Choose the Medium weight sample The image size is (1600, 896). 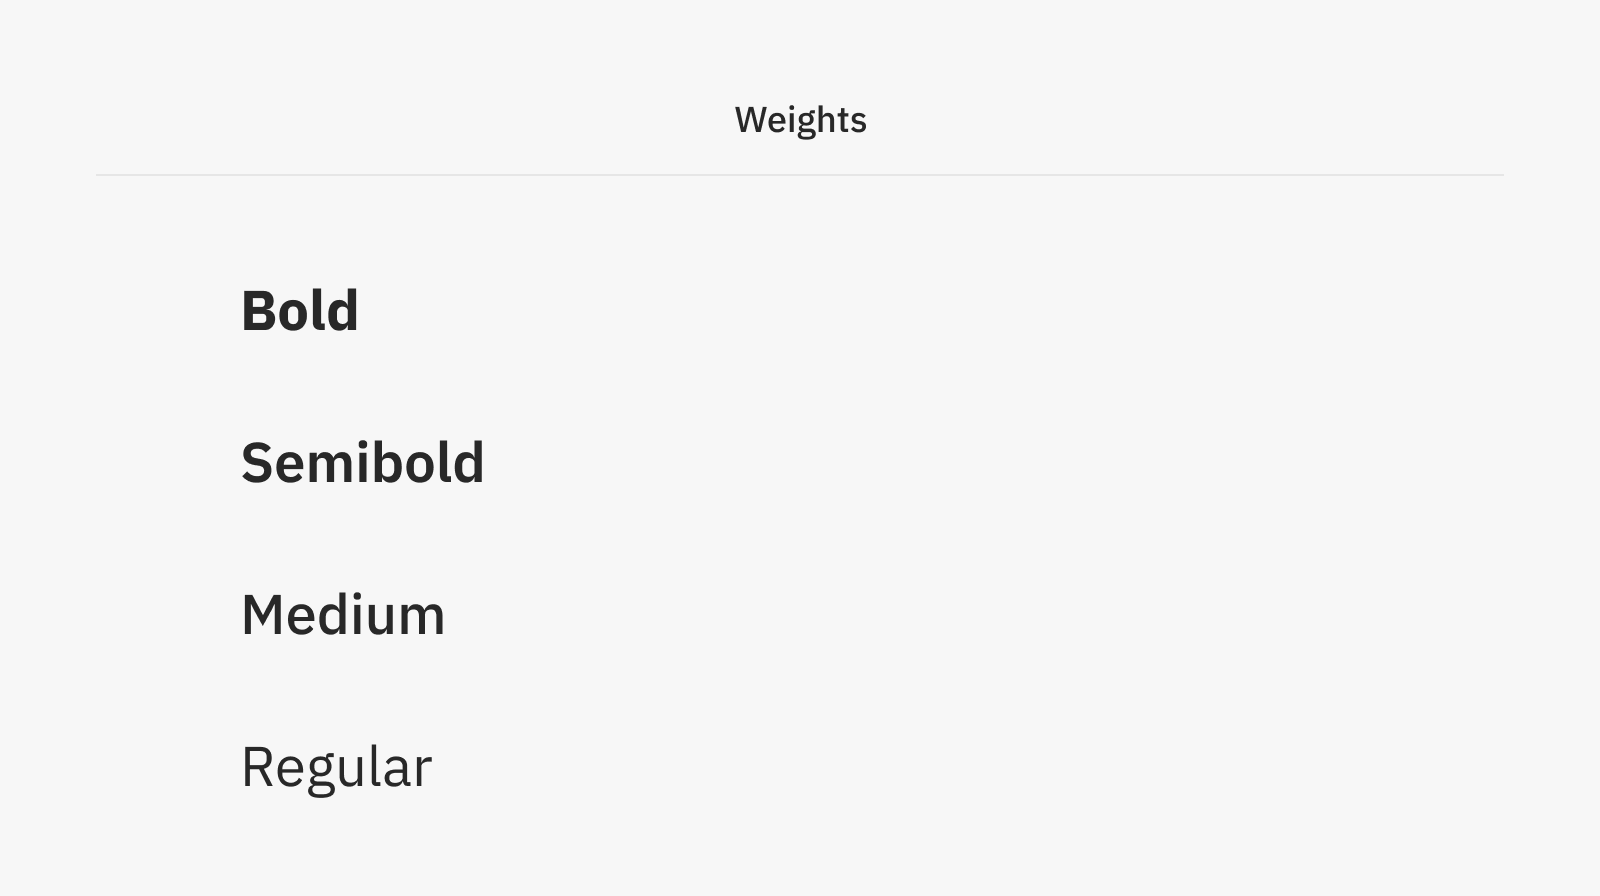343,614
